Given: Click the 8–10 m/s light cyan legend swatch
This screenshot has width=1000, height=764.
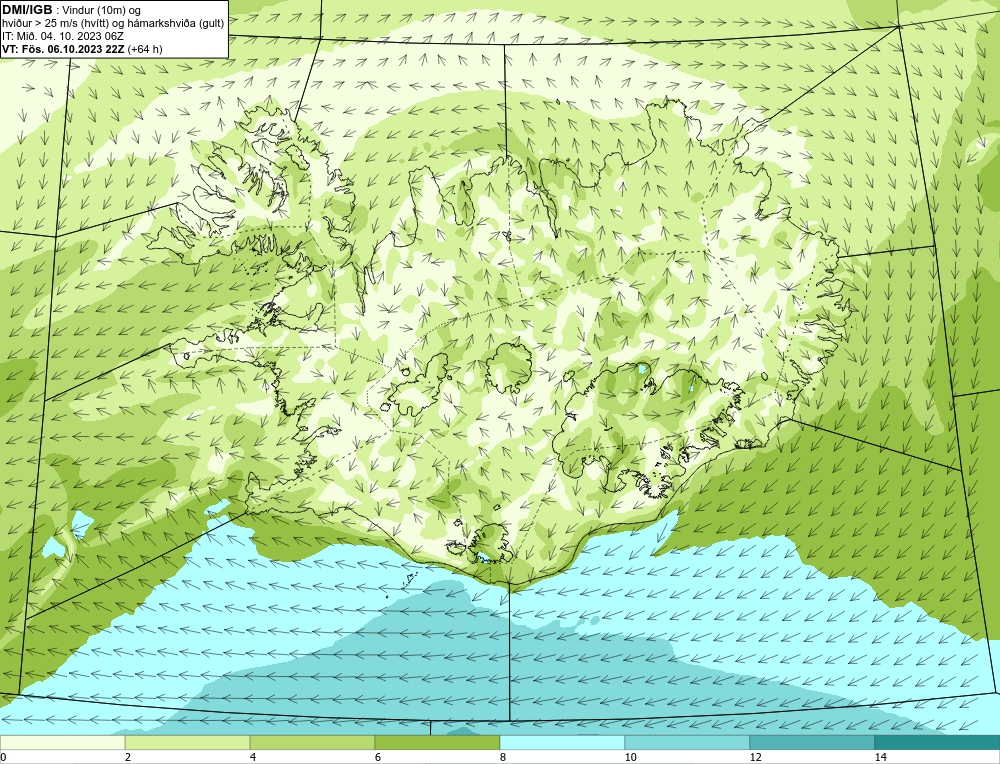Looking at the screenshot, I should [562, 743].
